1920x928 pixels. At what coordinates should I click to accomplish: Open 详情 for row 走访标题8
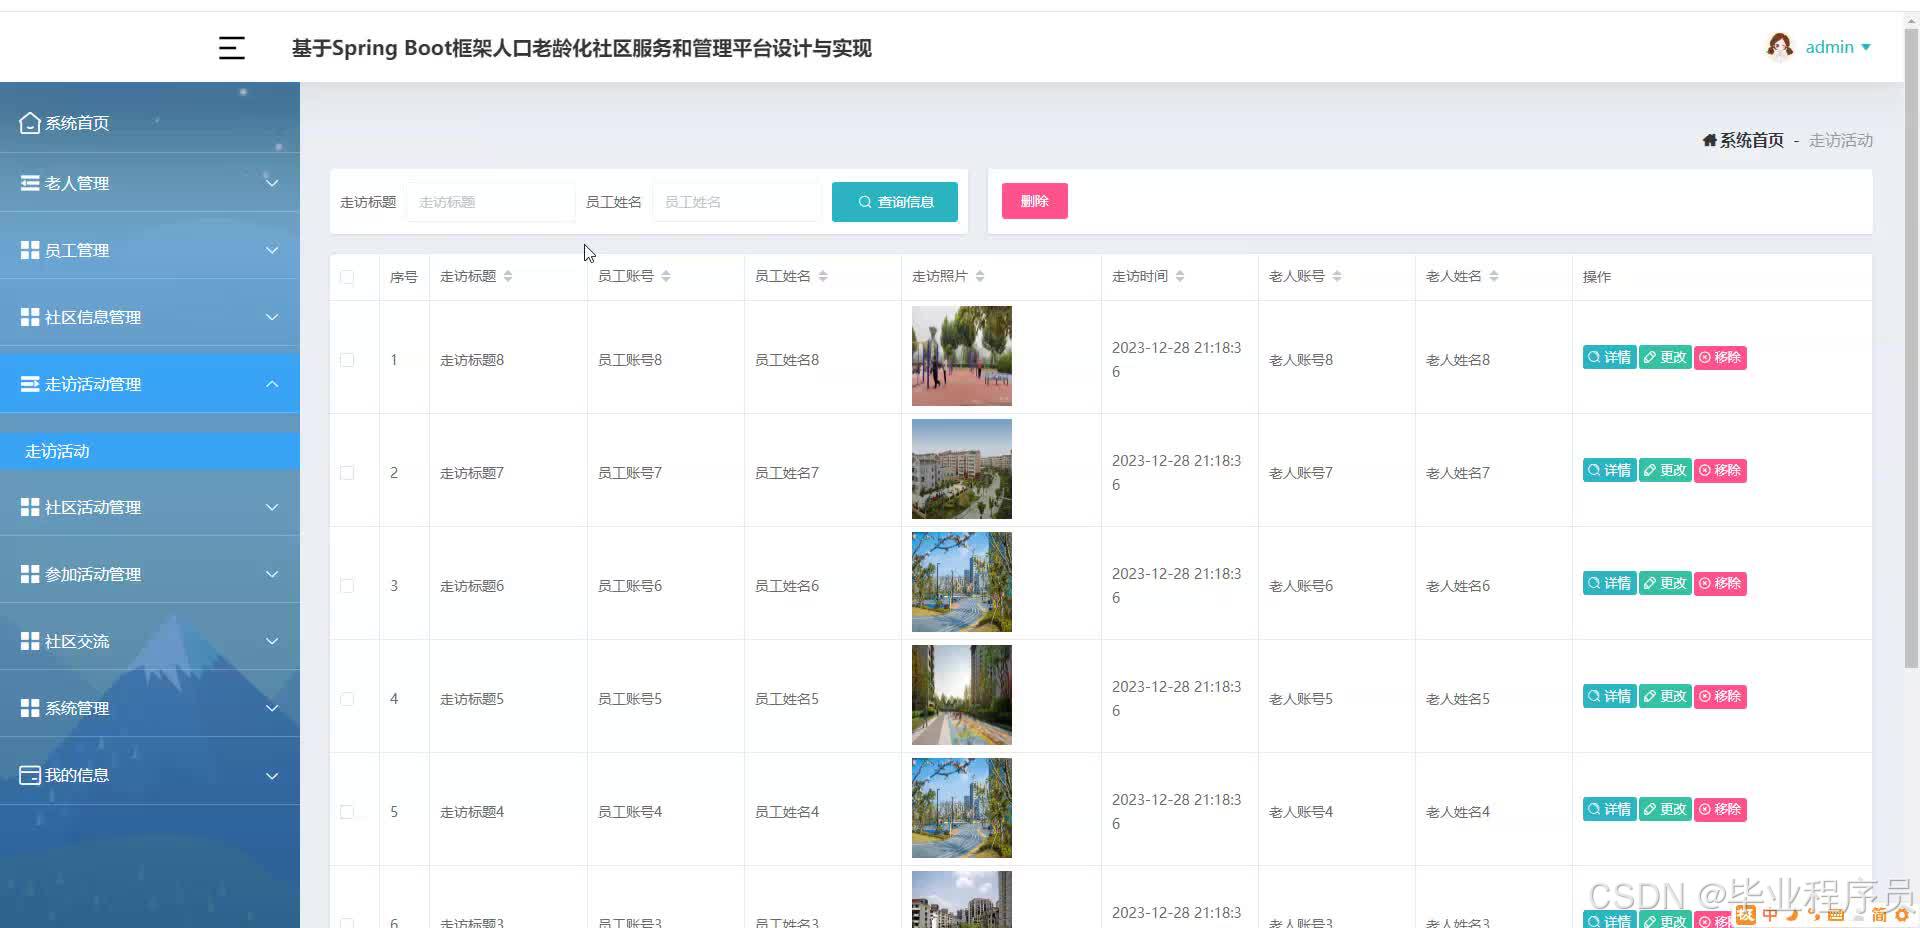pyautogui.click(x=1610, y=357)
